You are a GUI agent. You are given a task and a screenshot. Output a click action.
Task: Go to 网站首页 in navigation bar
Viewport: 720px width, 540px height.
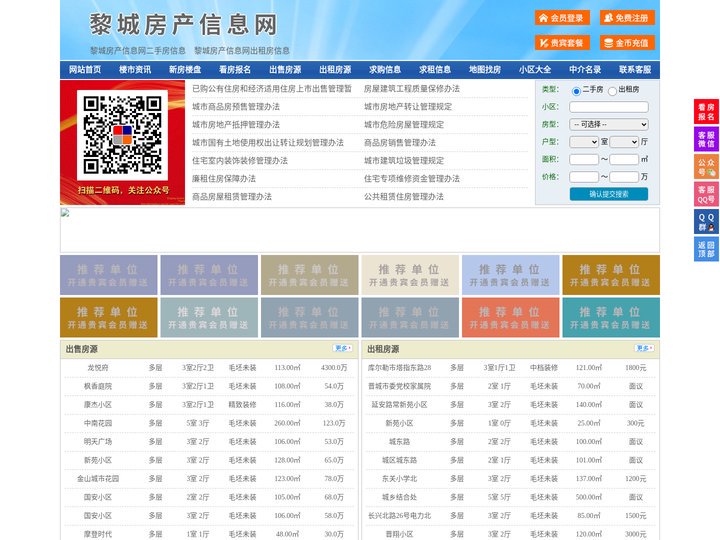pos(85,70)
